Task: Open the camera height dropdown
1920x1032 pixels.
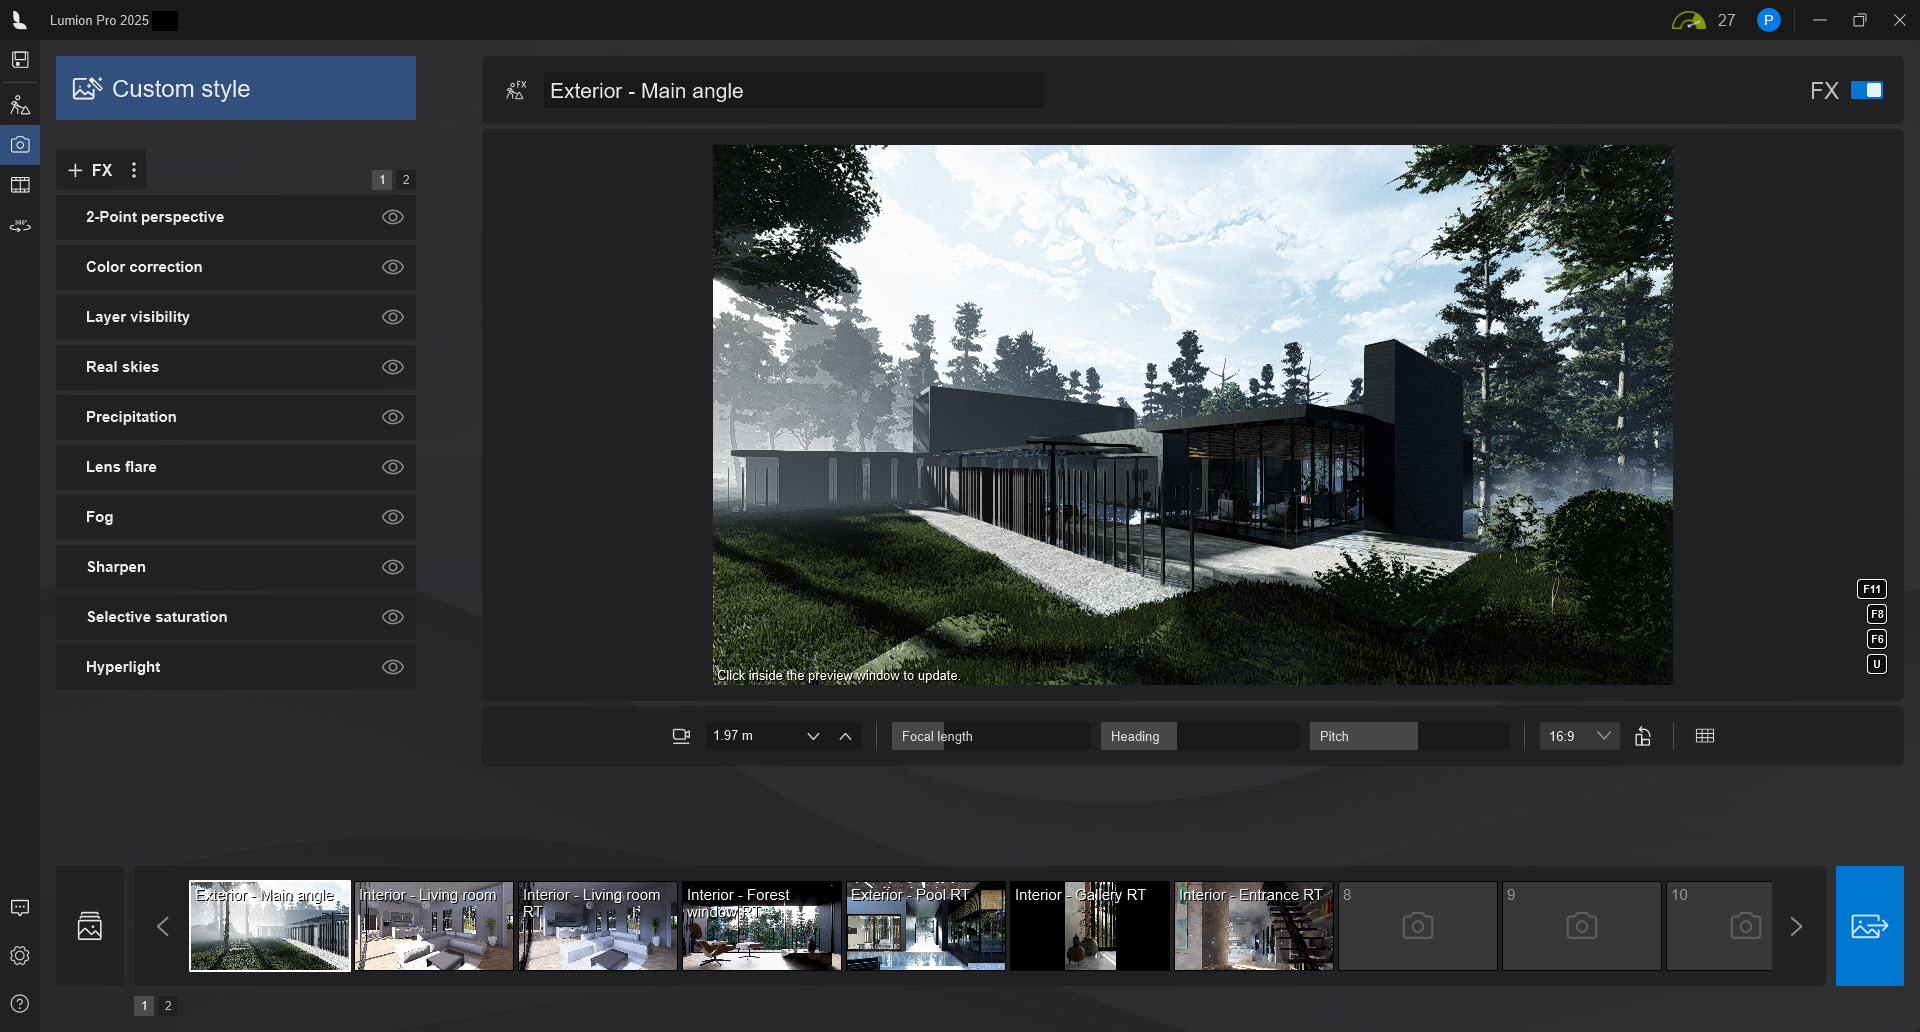Action: click(813, 736)
